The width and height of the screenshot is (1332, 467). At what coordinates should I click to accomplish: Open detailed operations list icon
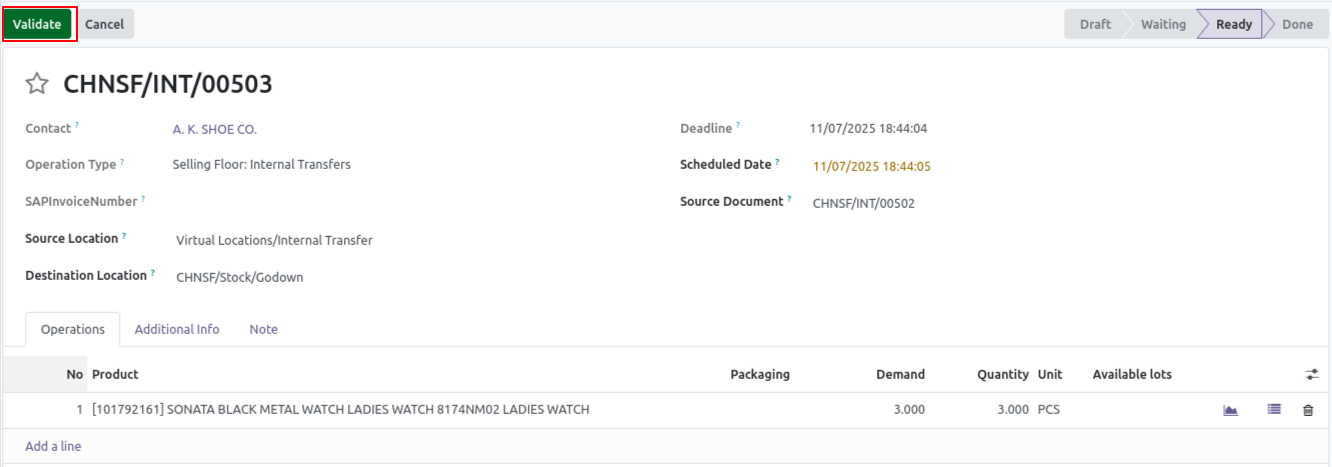1274,409
